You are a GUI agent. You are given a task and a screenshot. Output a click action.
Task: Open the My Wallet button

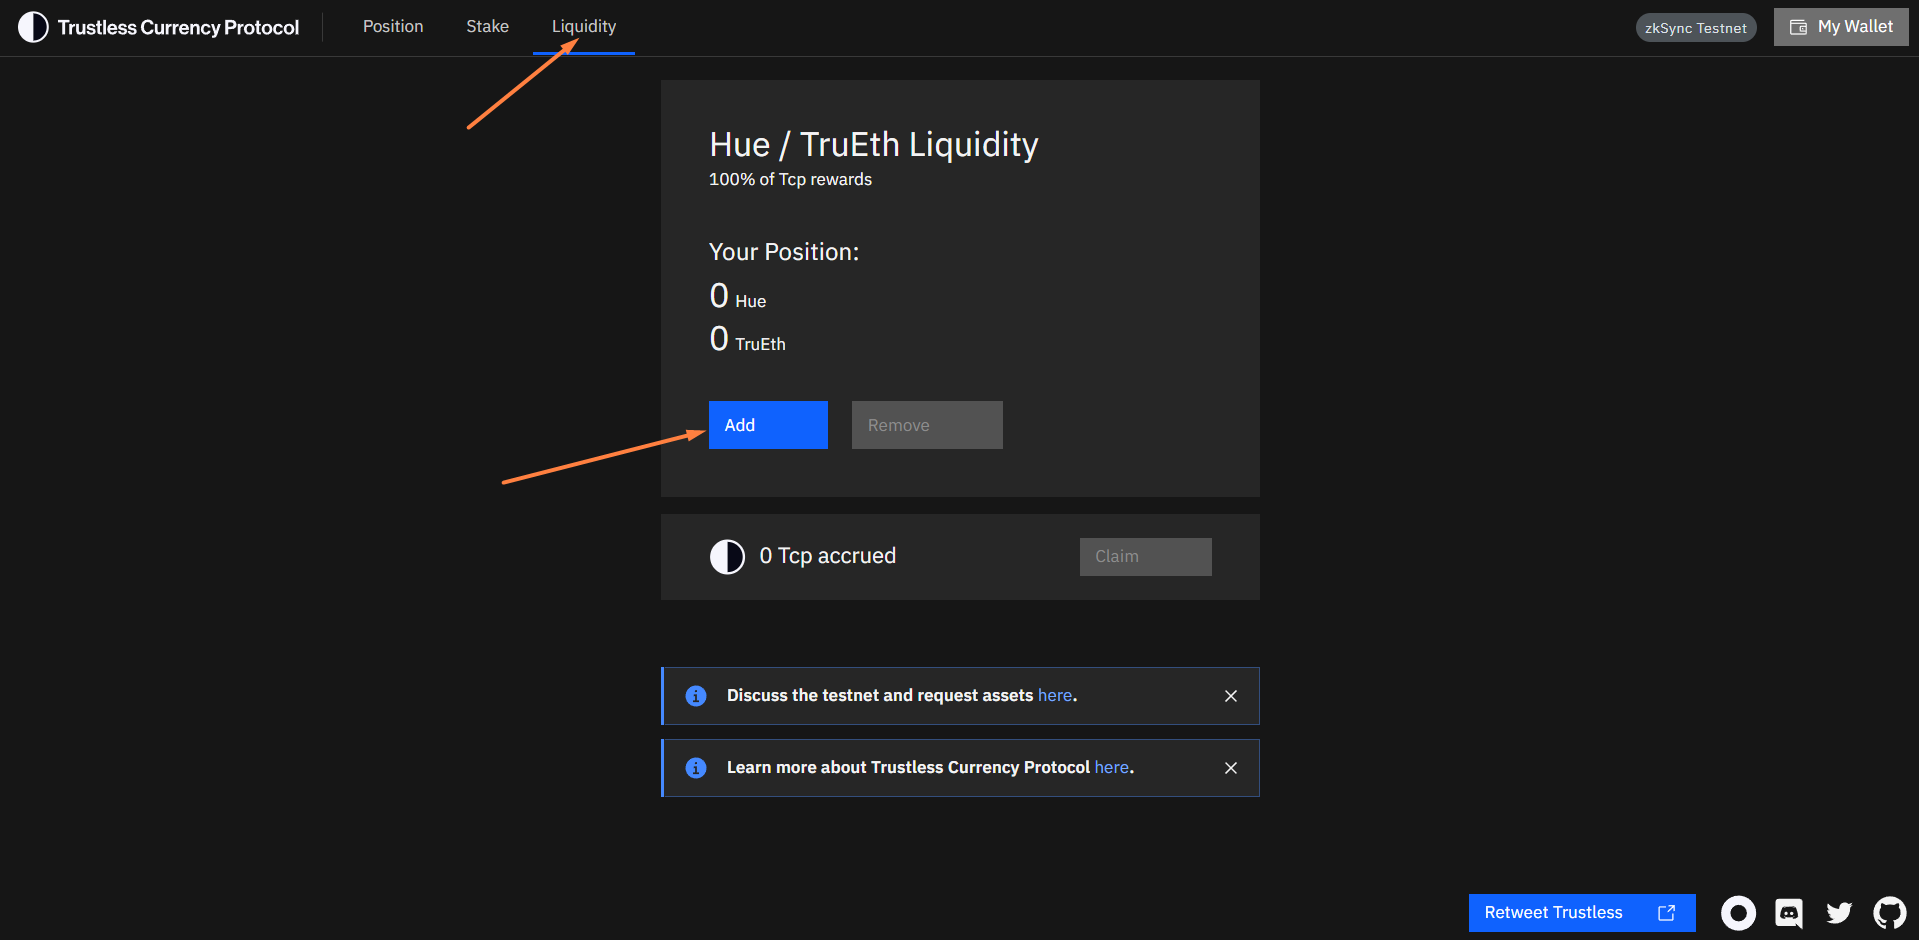click(x=1840, y=27)
